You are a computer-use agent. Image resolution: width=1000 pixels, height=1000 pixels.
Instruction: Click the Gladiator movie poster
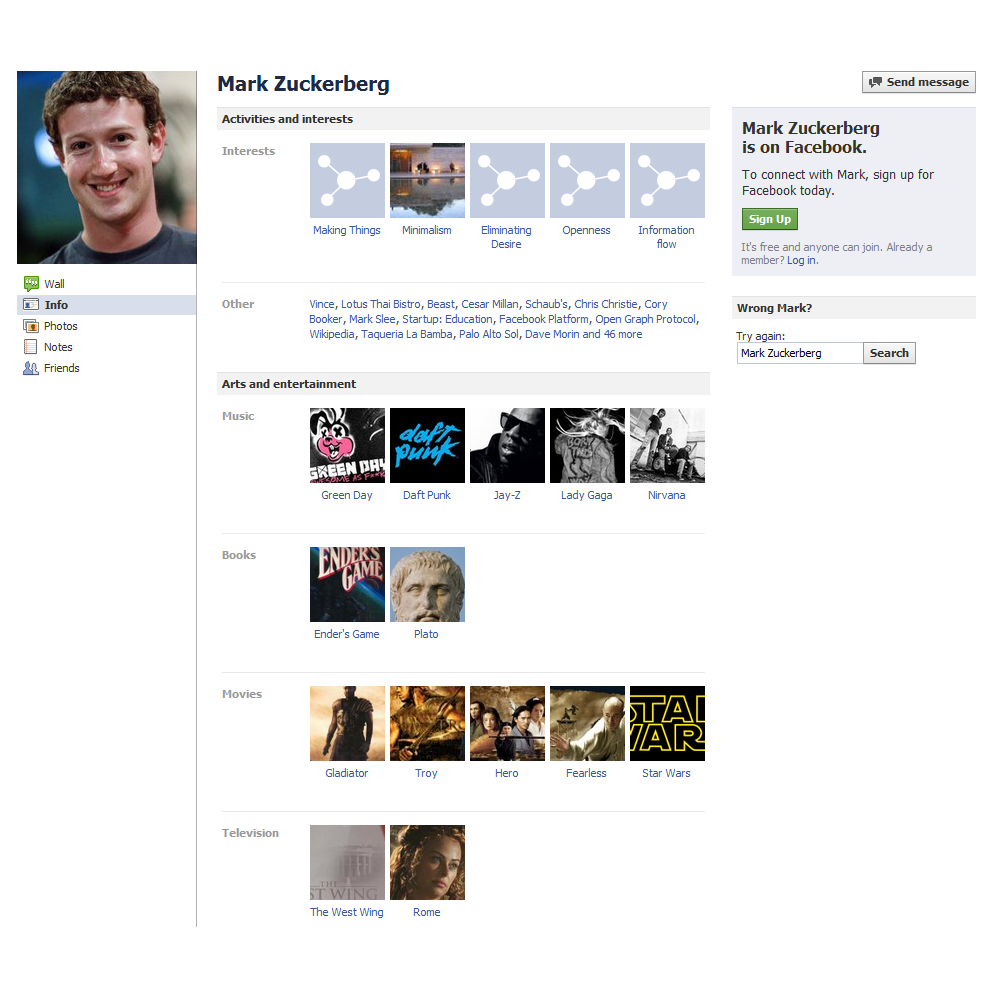coord(348,724)
